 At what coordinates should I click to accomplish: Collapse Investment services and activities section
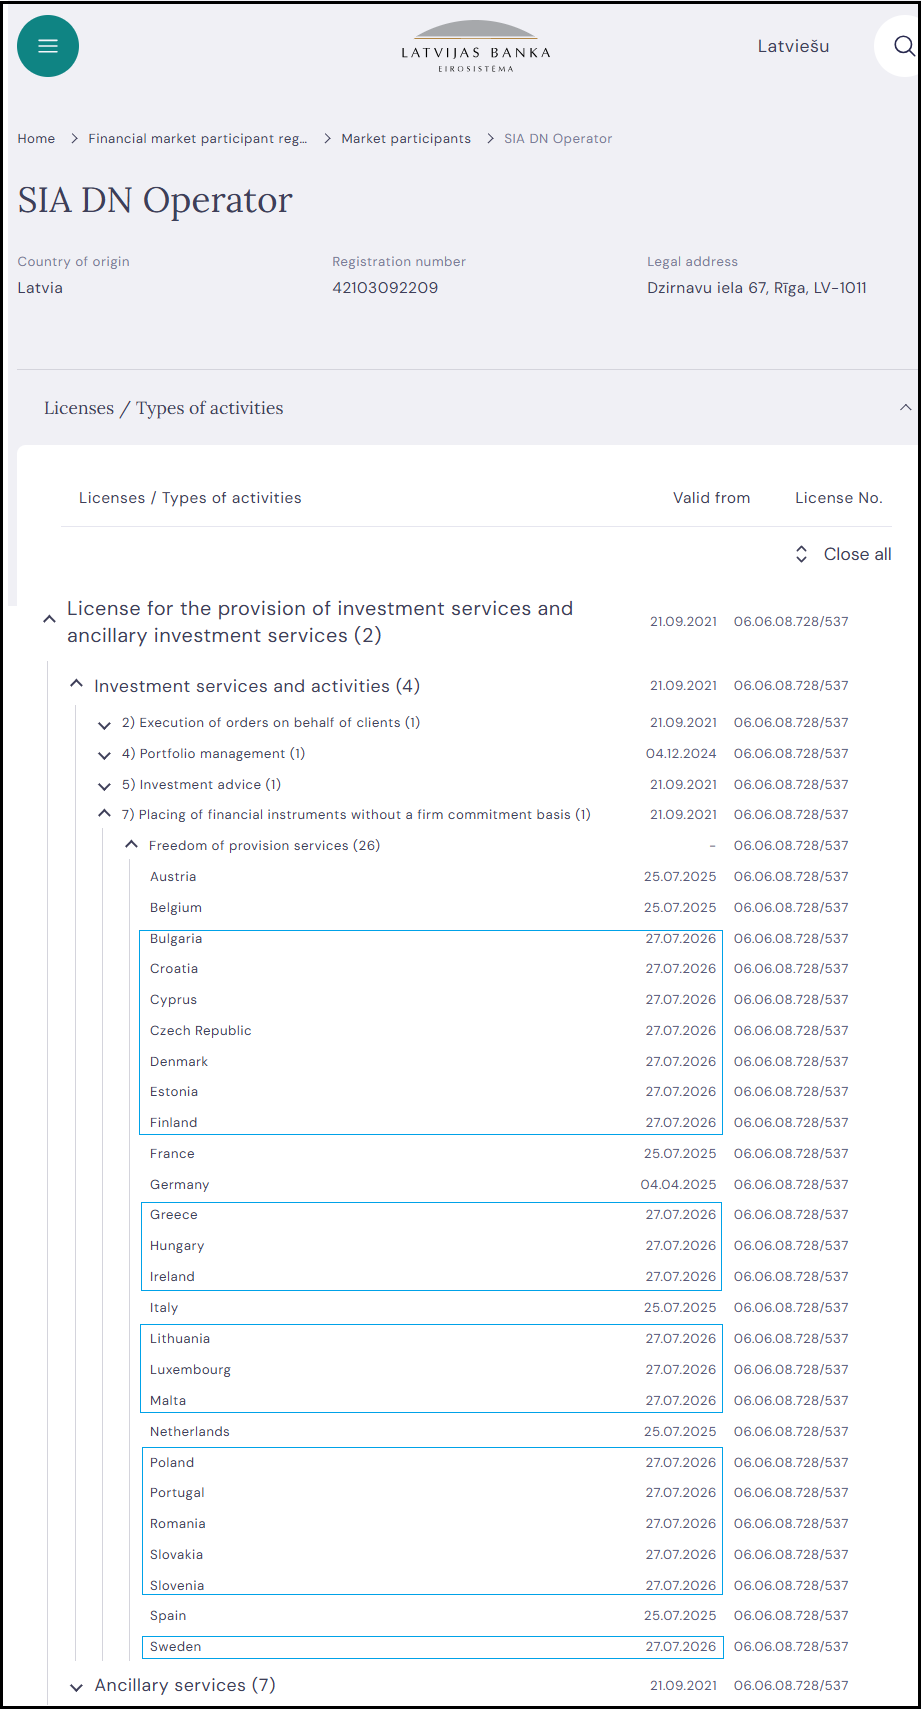[x=76, y=684]
